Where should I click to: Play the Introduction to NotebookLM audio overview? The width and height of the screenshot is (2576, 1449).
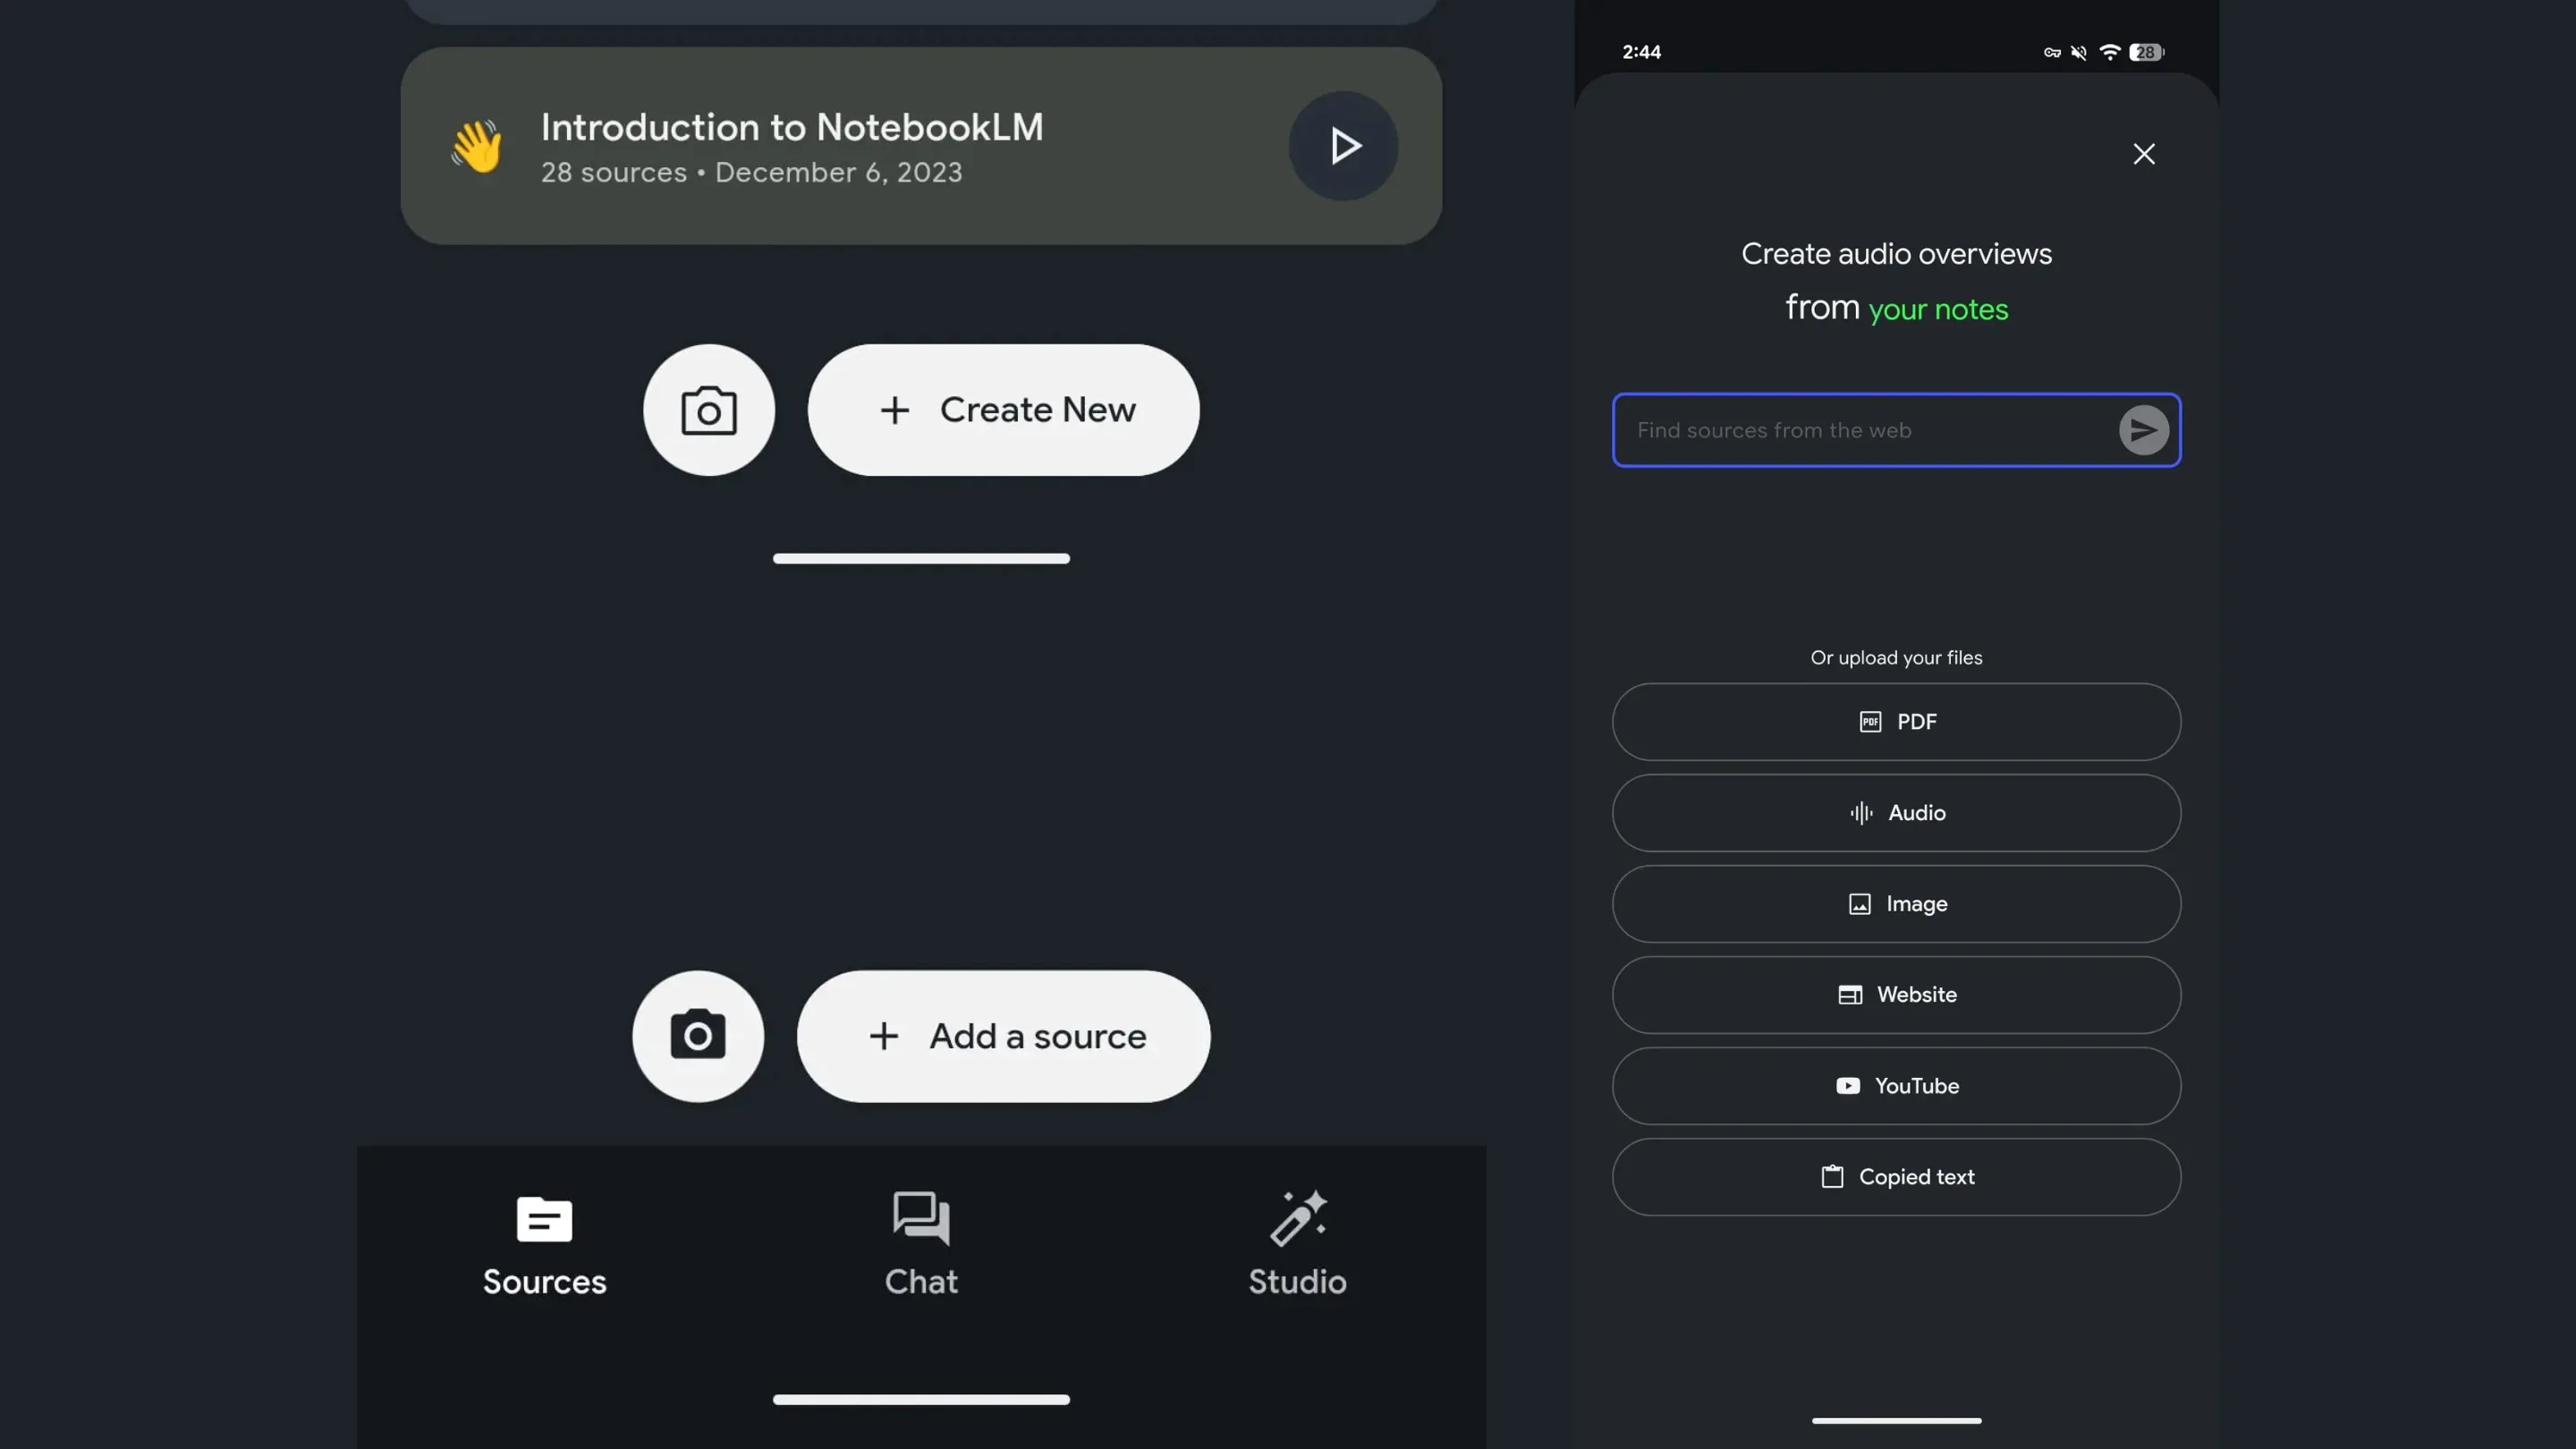pos(1343,146)
